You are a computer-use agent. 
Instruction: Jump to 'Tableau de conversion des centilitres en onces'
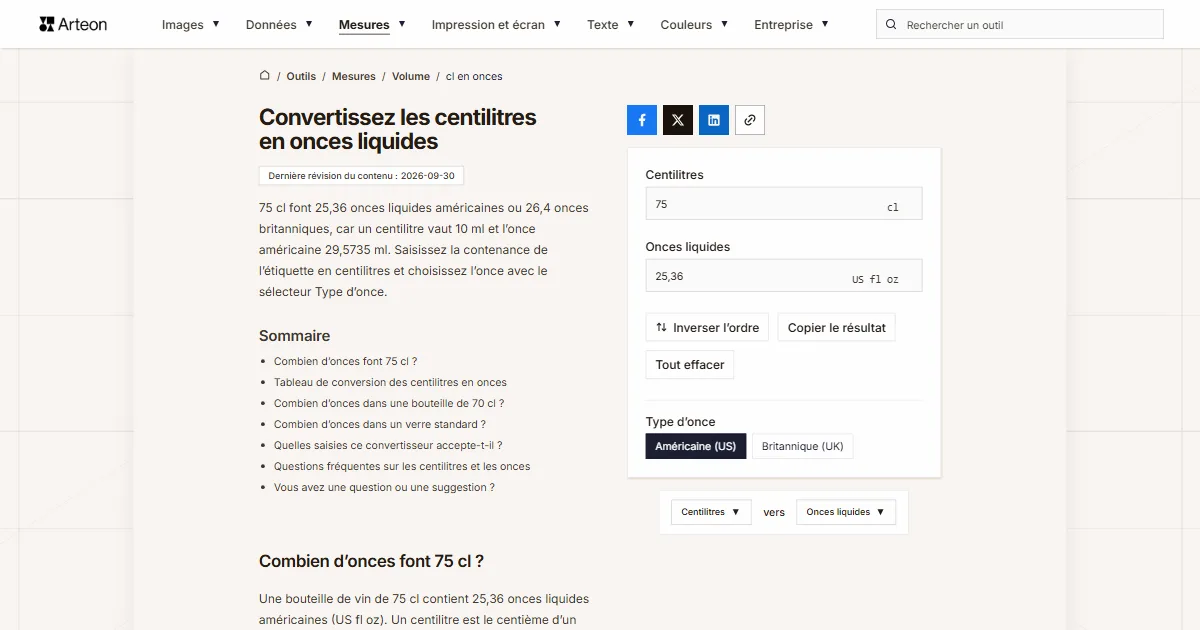click(390, 382)
